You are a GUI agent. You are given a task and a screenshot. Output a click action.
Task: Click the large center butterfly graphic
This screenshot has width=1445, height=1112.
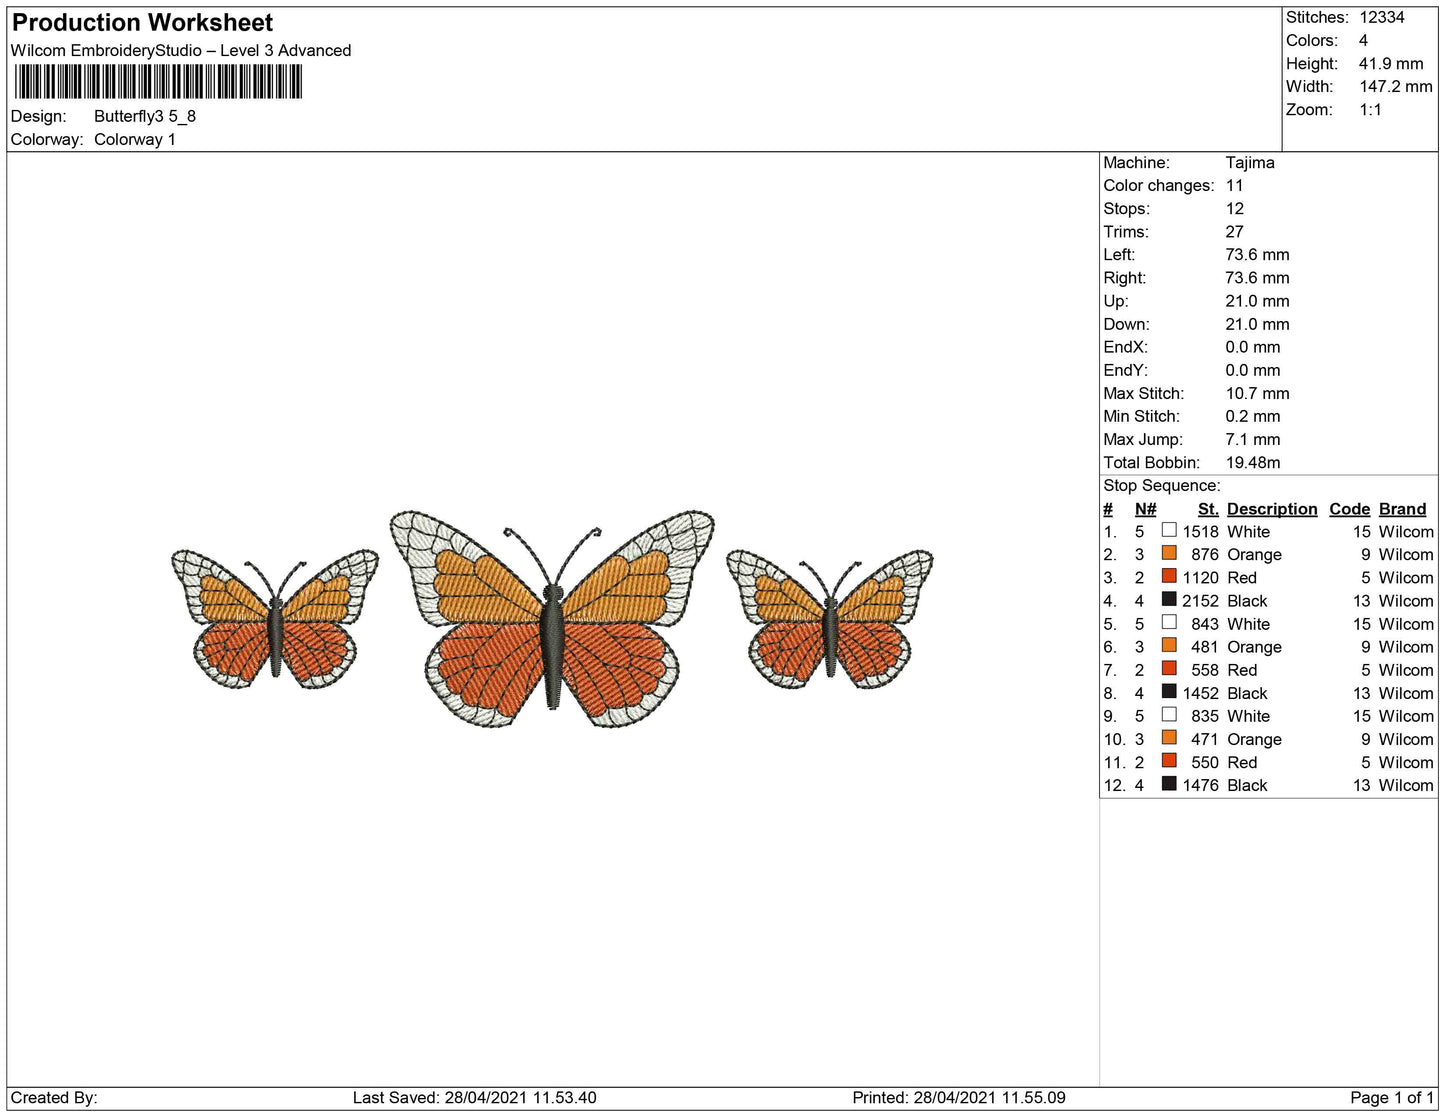[555, 620]
